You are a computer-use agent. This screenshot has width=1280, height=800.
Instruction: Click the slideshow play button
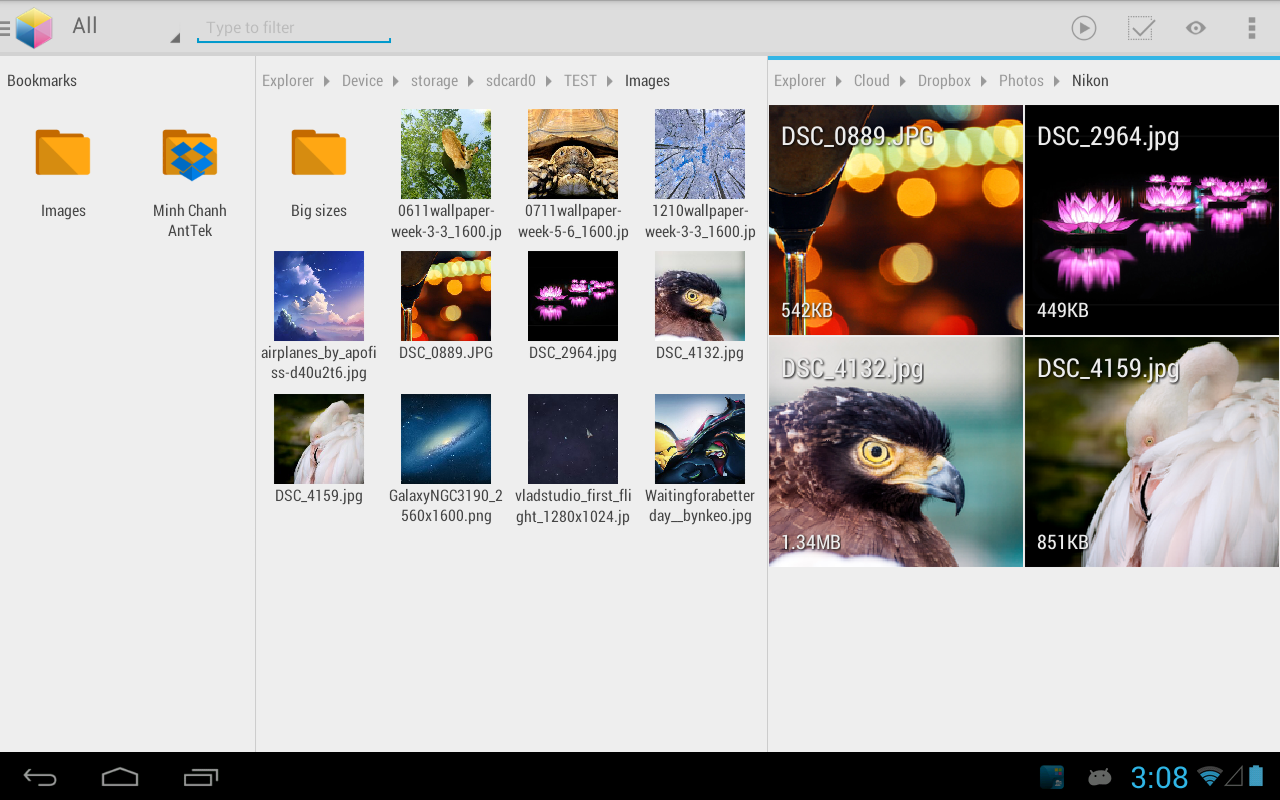click(x=1084, y=28)
